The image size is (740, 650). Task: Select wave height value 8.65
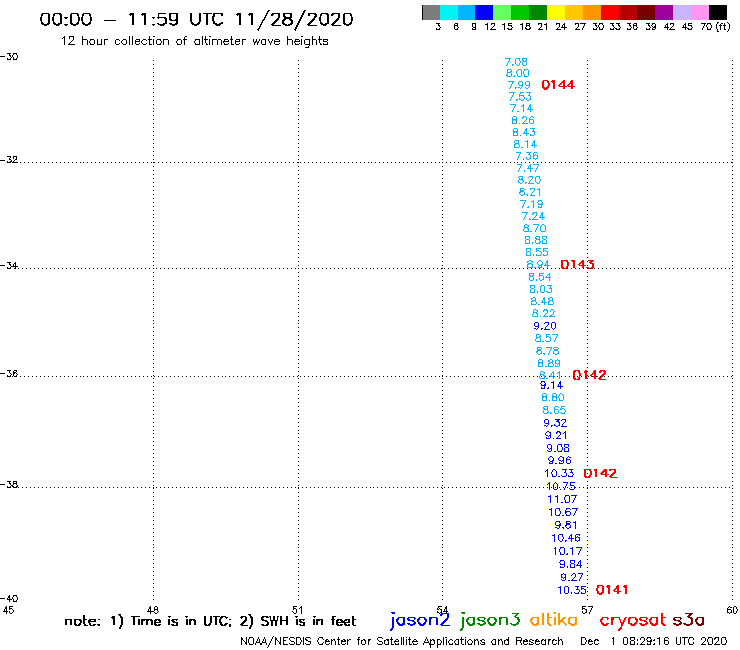[x=554, y=410]
